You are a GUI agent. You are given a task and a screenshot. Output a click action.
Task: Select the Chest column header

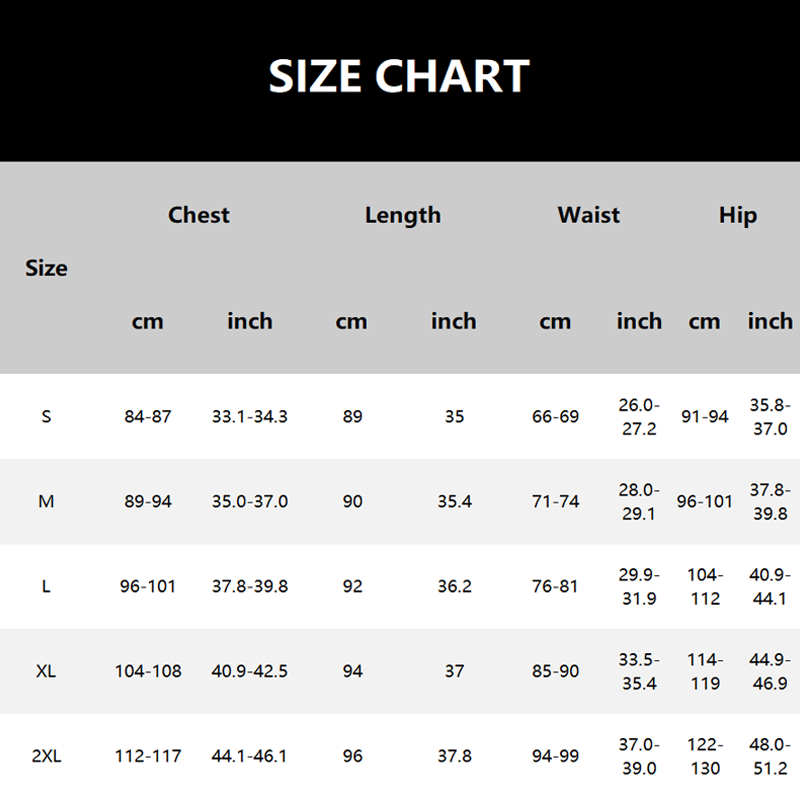coord(199,215)
